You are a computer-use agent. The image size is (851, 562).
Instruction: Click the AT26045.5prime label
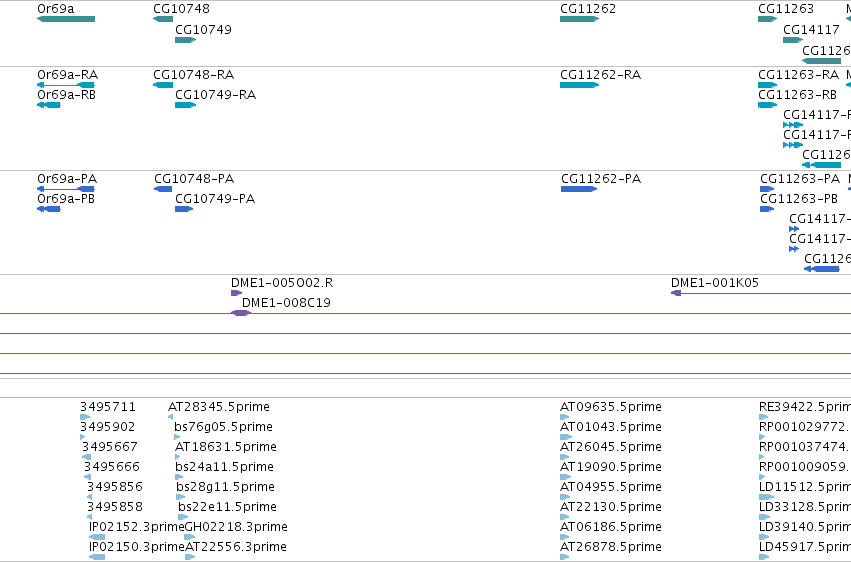pyautogui.click(x=611, y=447)
